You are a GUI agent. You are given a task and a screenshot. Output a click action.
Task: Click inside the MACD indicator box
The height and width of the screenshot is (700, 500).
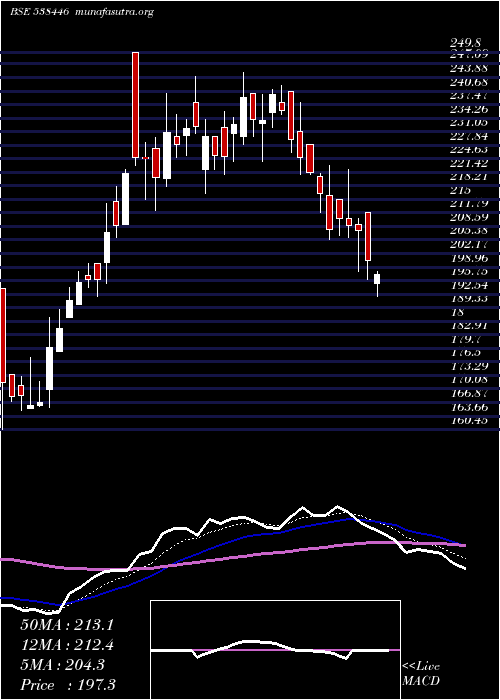point(275,650)
